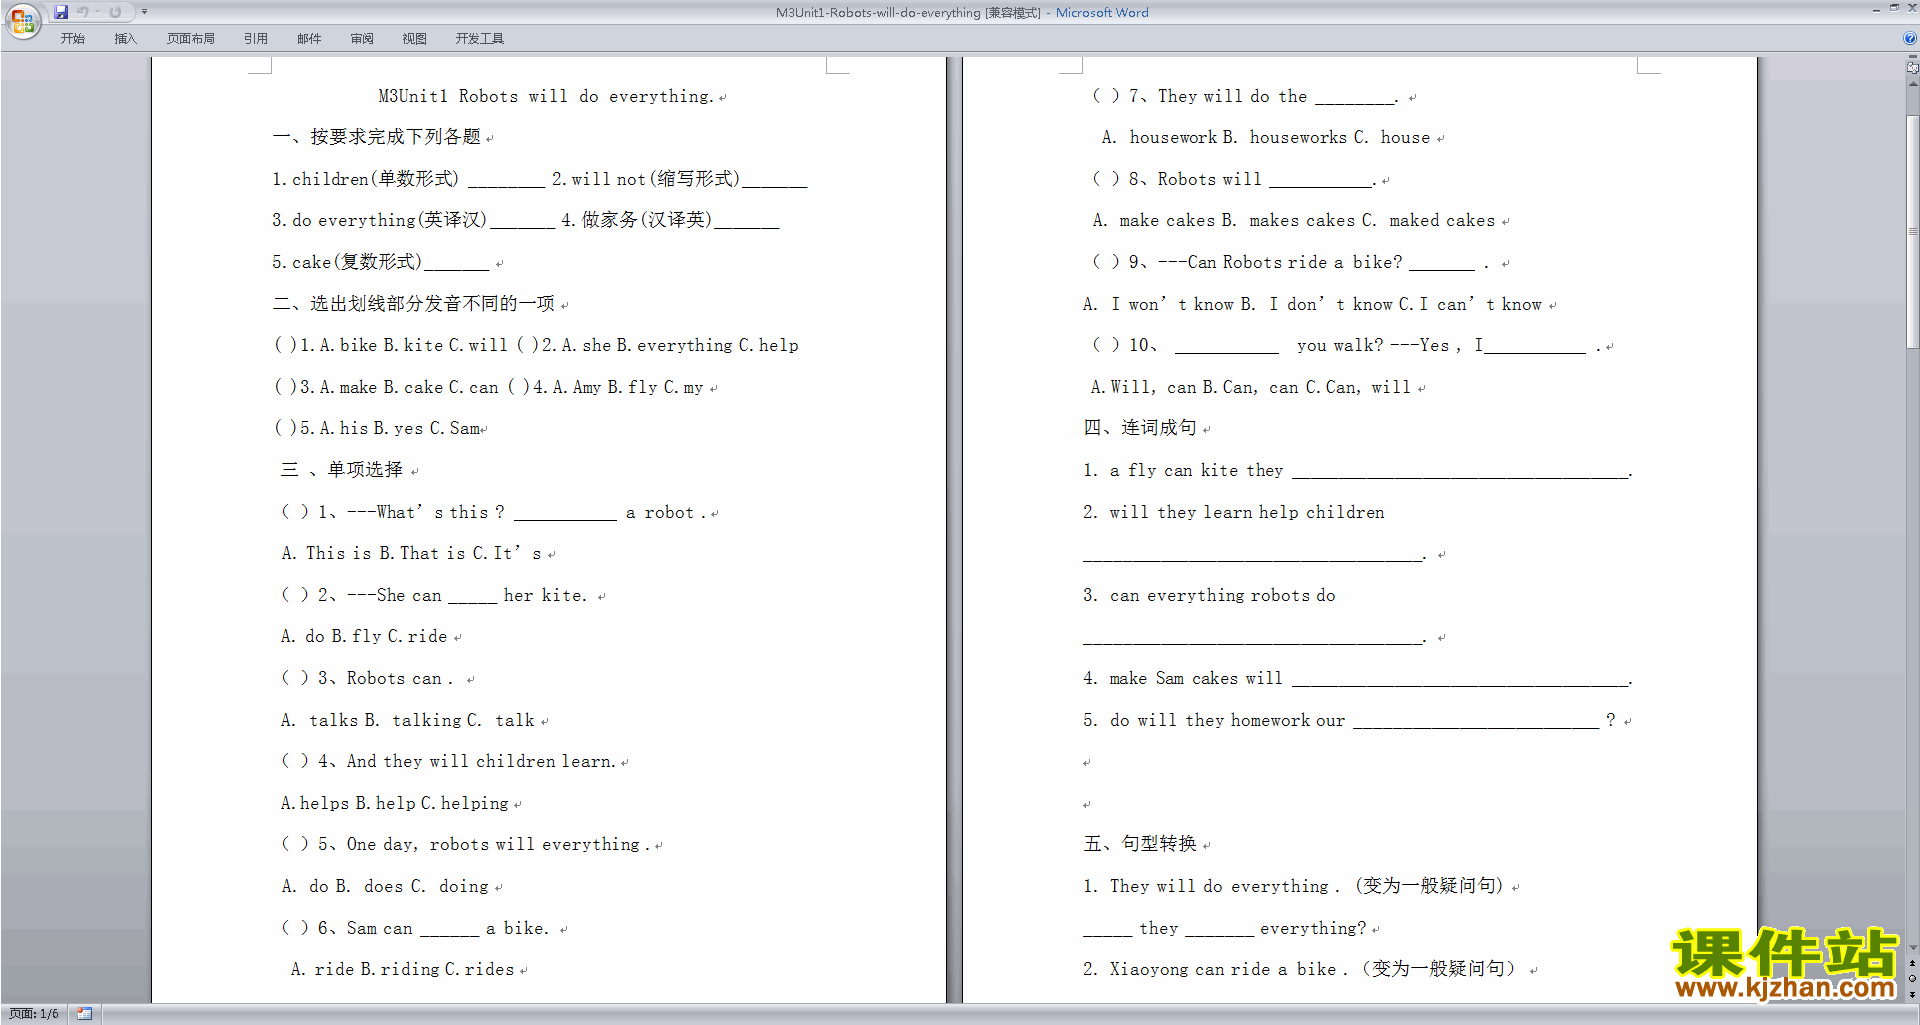This screenshot has height=1025, width=1920.
Task: Click the title 'M3Unit1 Robots will do everything.'
Action: (x=546, y=96)
